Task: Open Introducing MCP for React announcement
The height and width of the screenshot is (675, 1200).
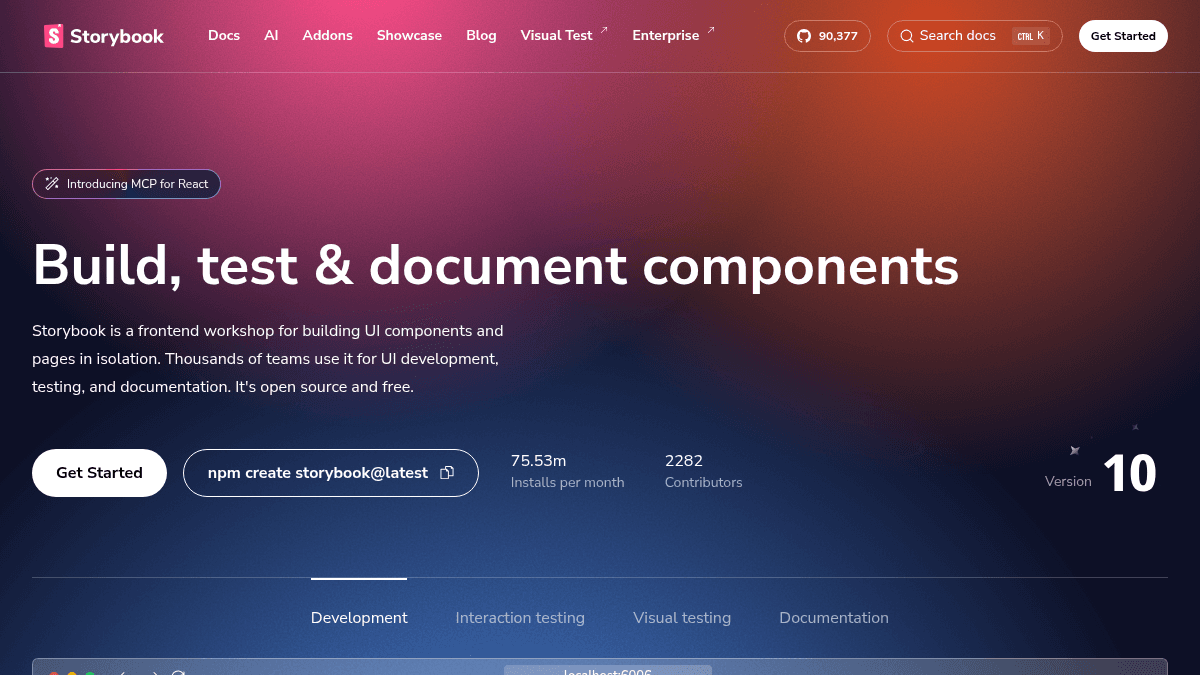Action: tap(126, 184)
